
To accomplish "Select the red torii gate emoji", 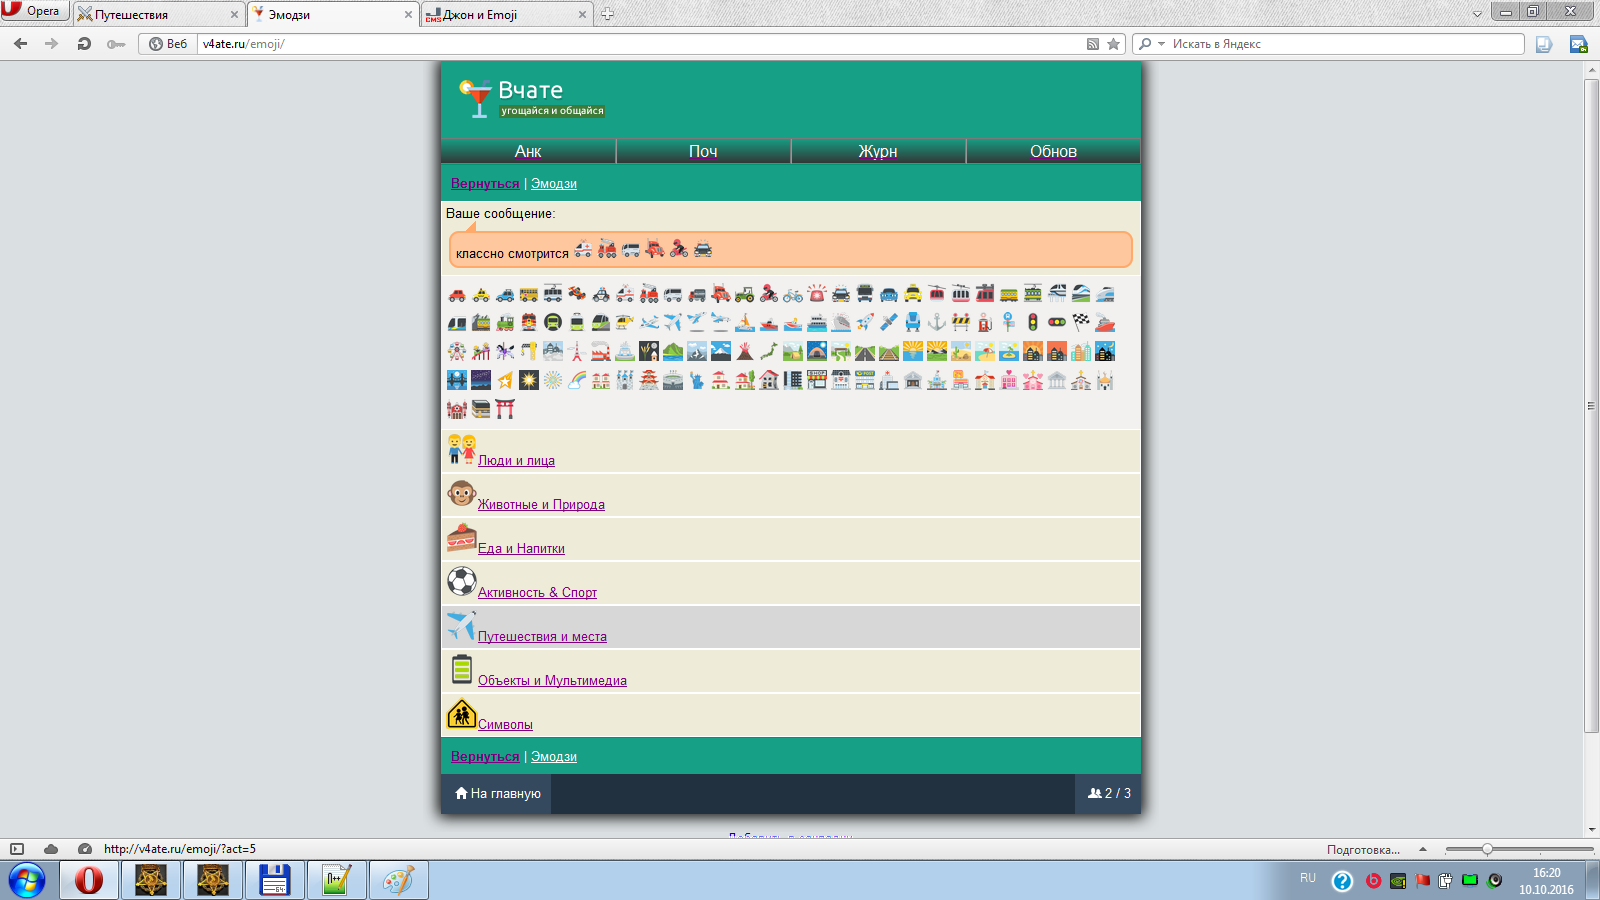I will [x=505, y=409].
